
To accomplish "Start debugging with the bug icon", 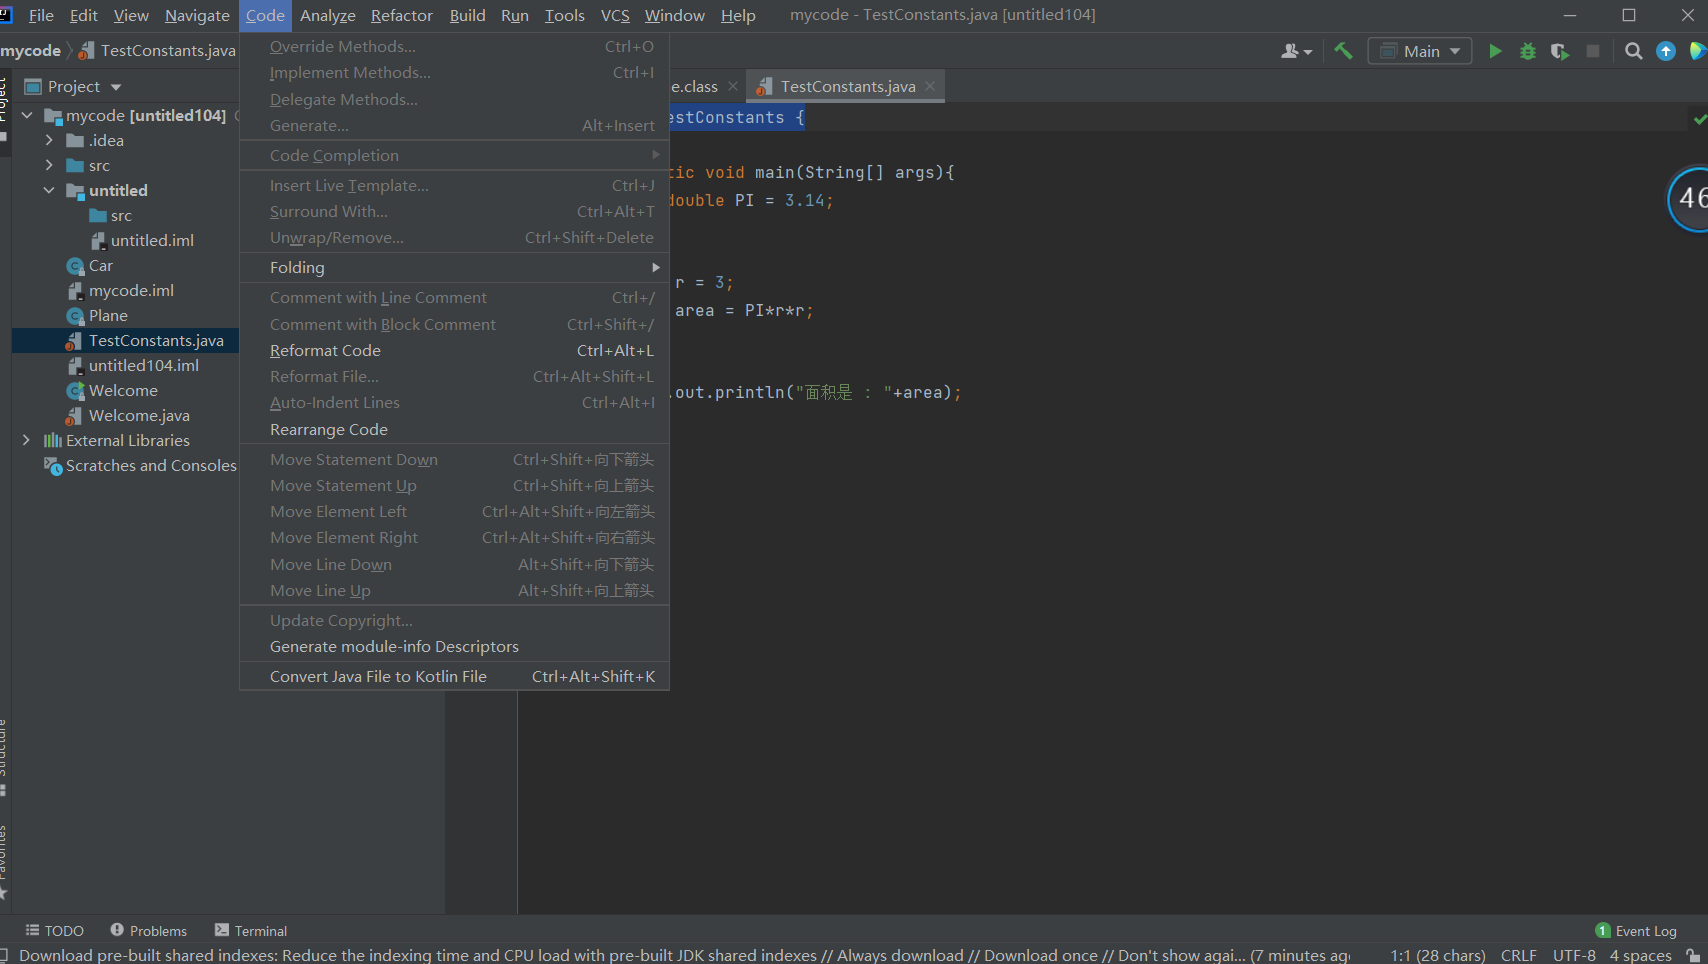I will [1528, 51].
